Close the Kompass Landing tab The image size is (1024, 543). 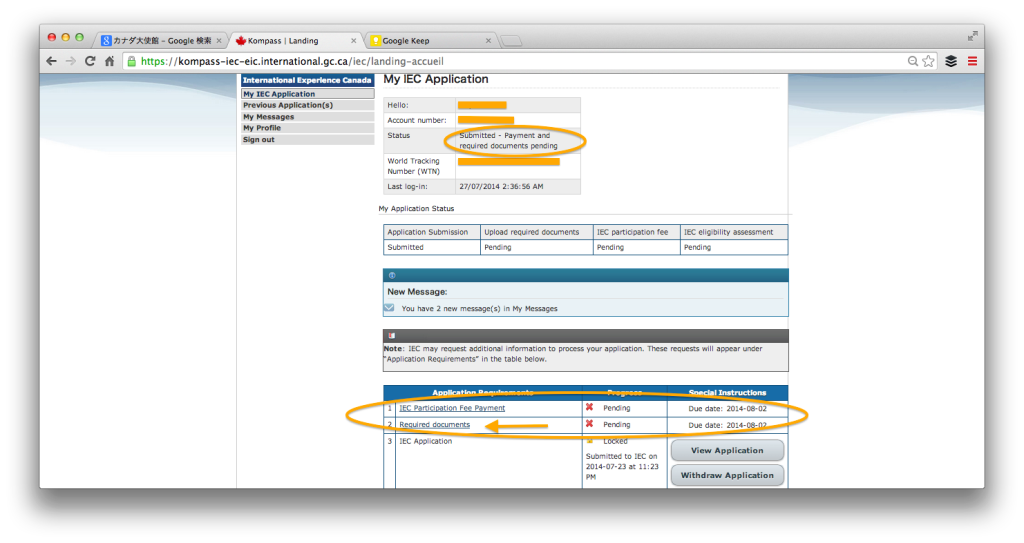[354, 41]
